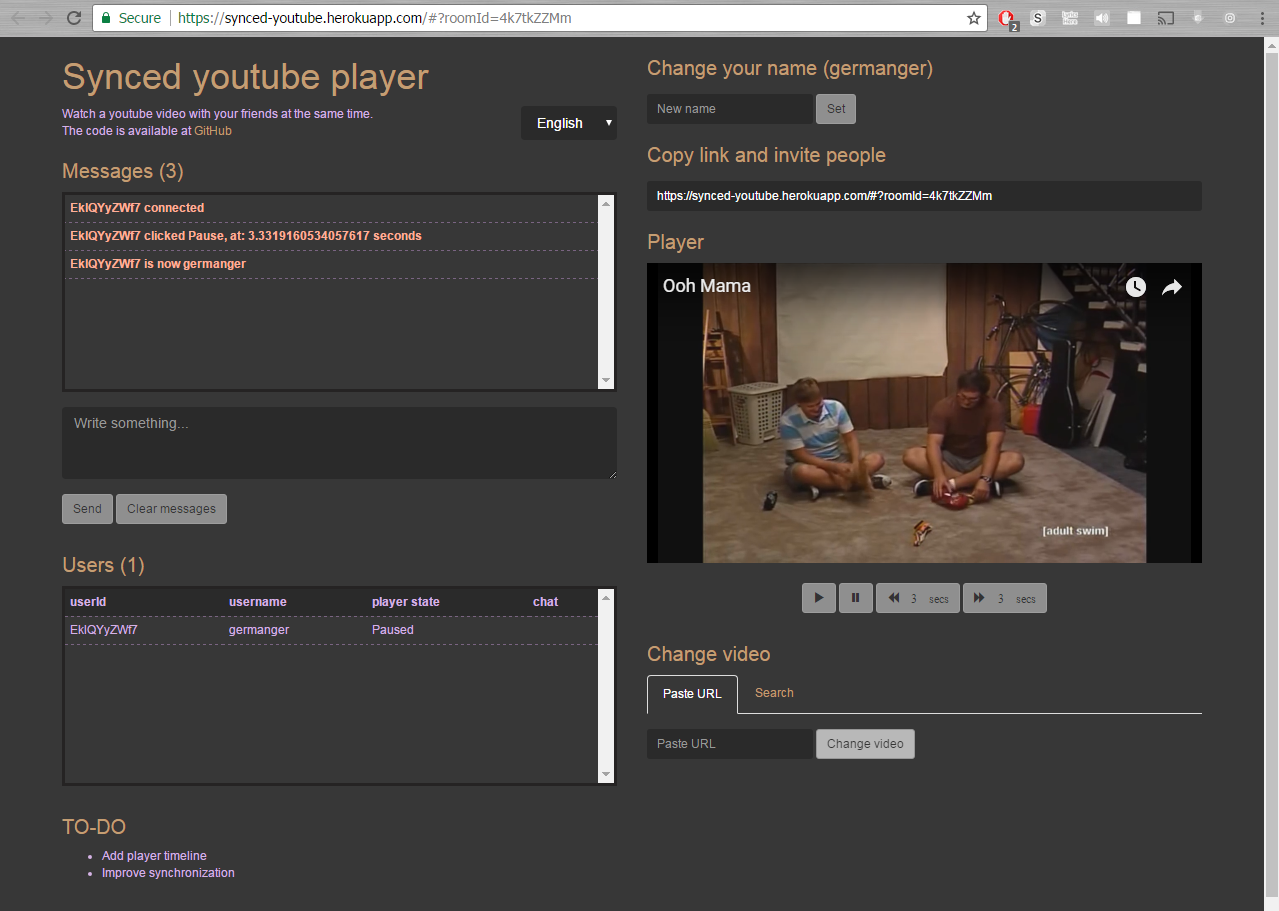This screenshot has height=911, width=1279.
Task: Open the Chrome three-dot menu
Action: click(1262, 18)
